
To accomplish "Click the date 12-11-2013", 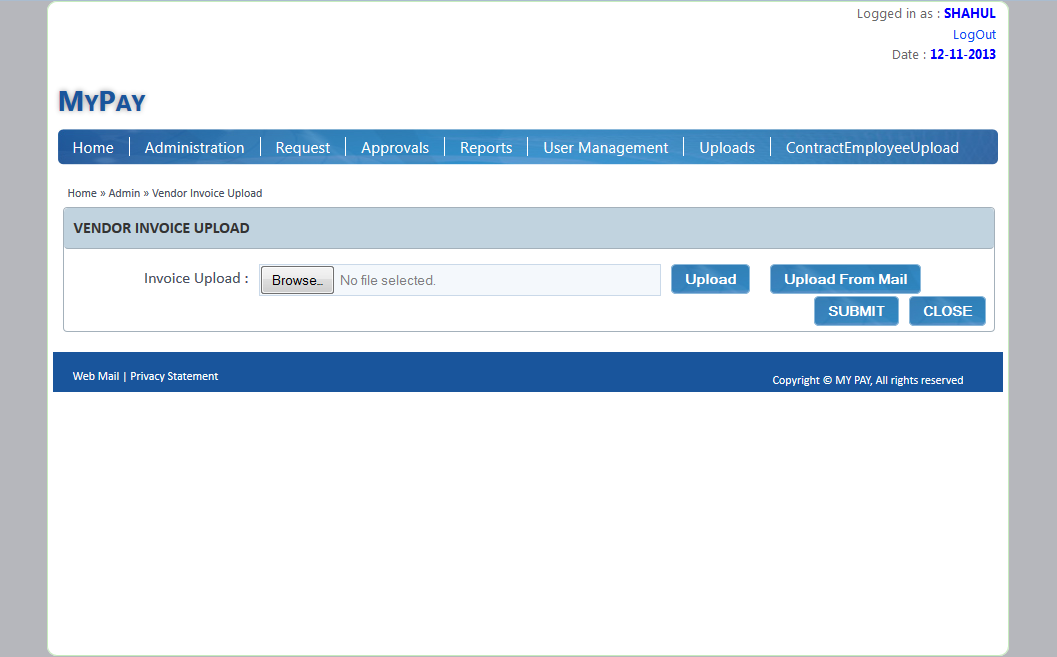I will coord(963,55).
